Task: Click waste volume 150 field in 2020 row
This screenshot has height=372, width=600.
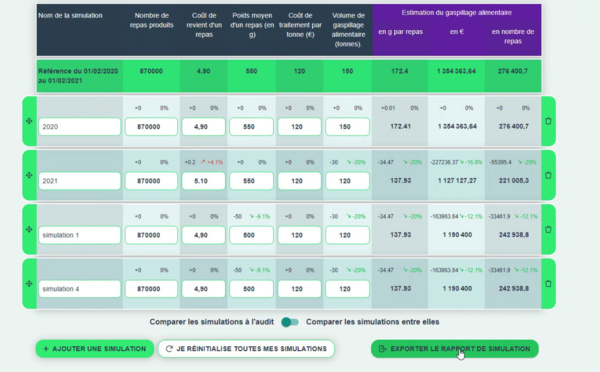Action: tap(347, 127)
